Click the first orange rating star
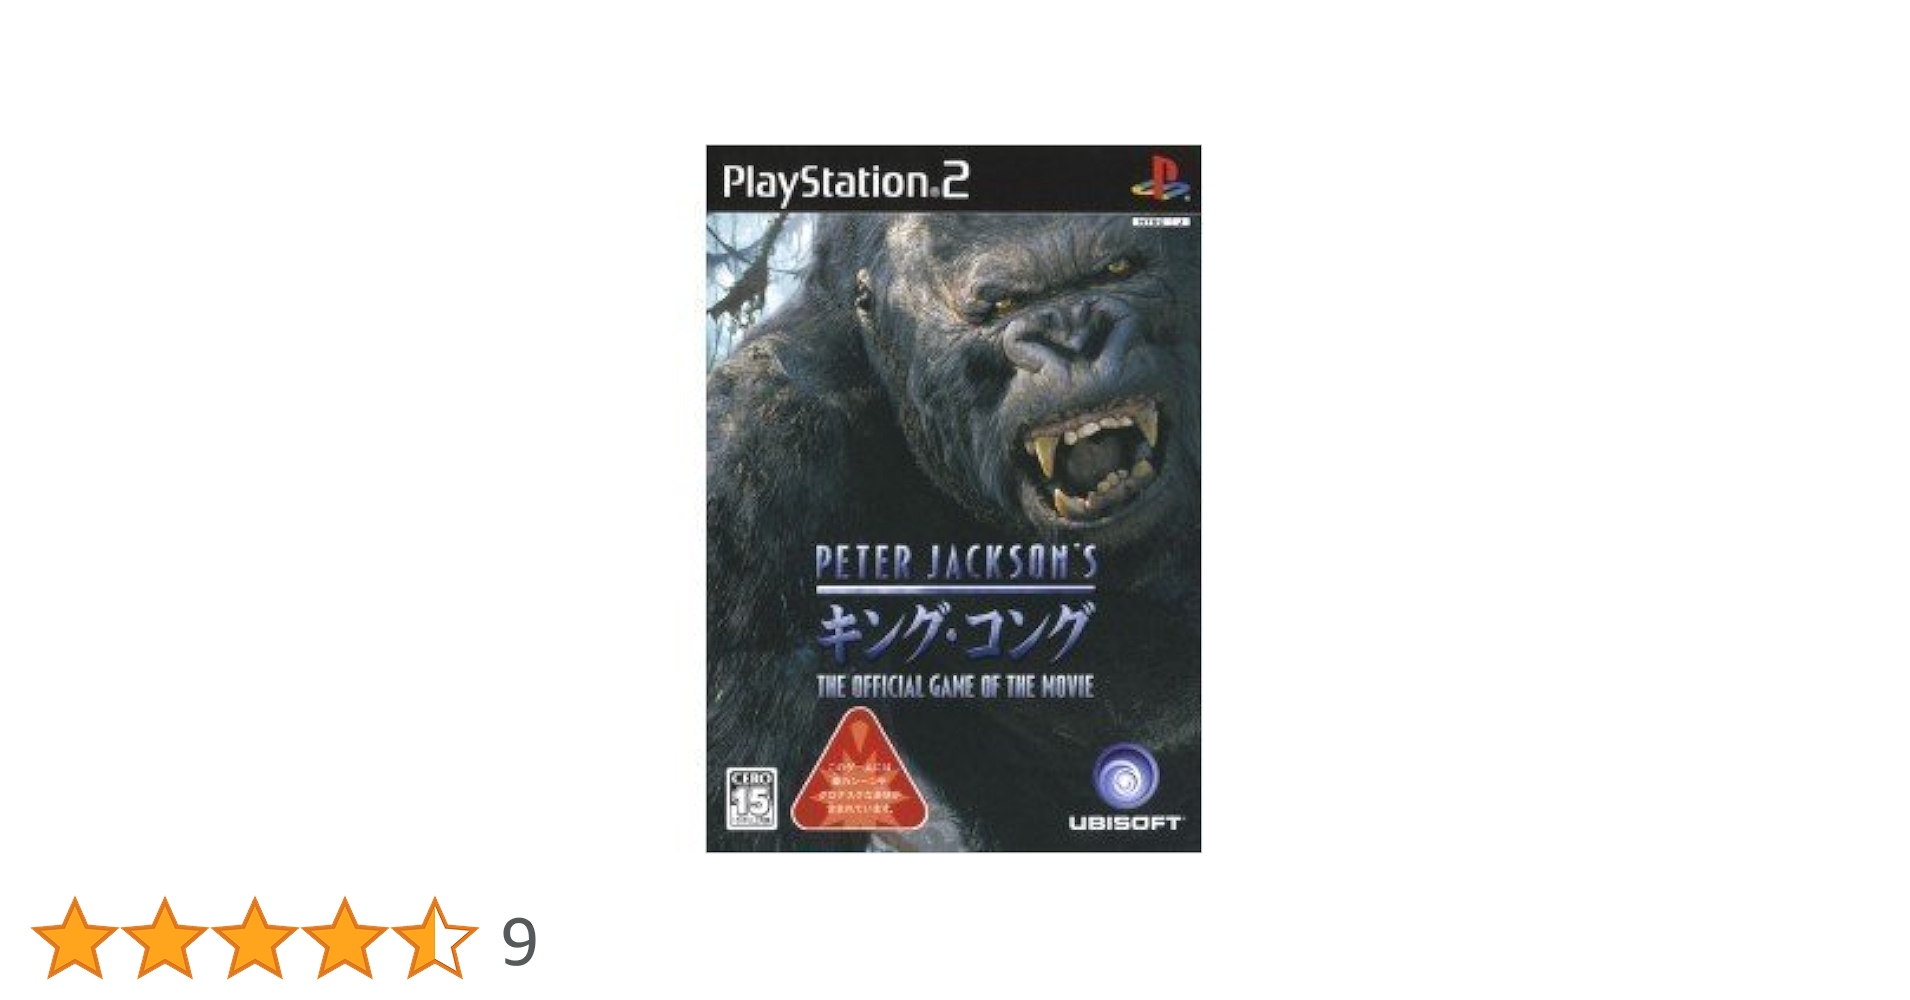The width and height of the screenshot is (1910, 1000). [74, 937]
